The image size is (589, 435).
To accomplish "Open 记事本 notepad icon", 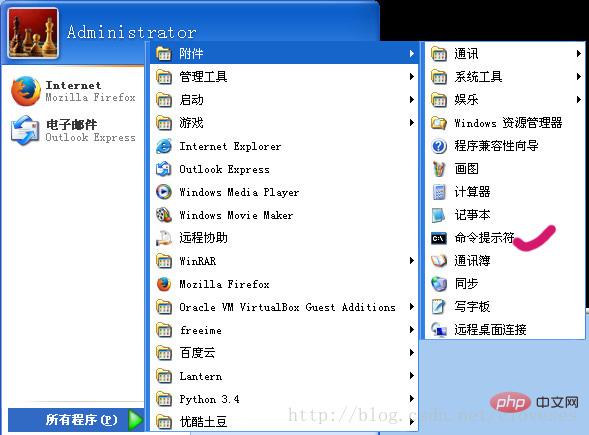I will (x=439, y=215).
